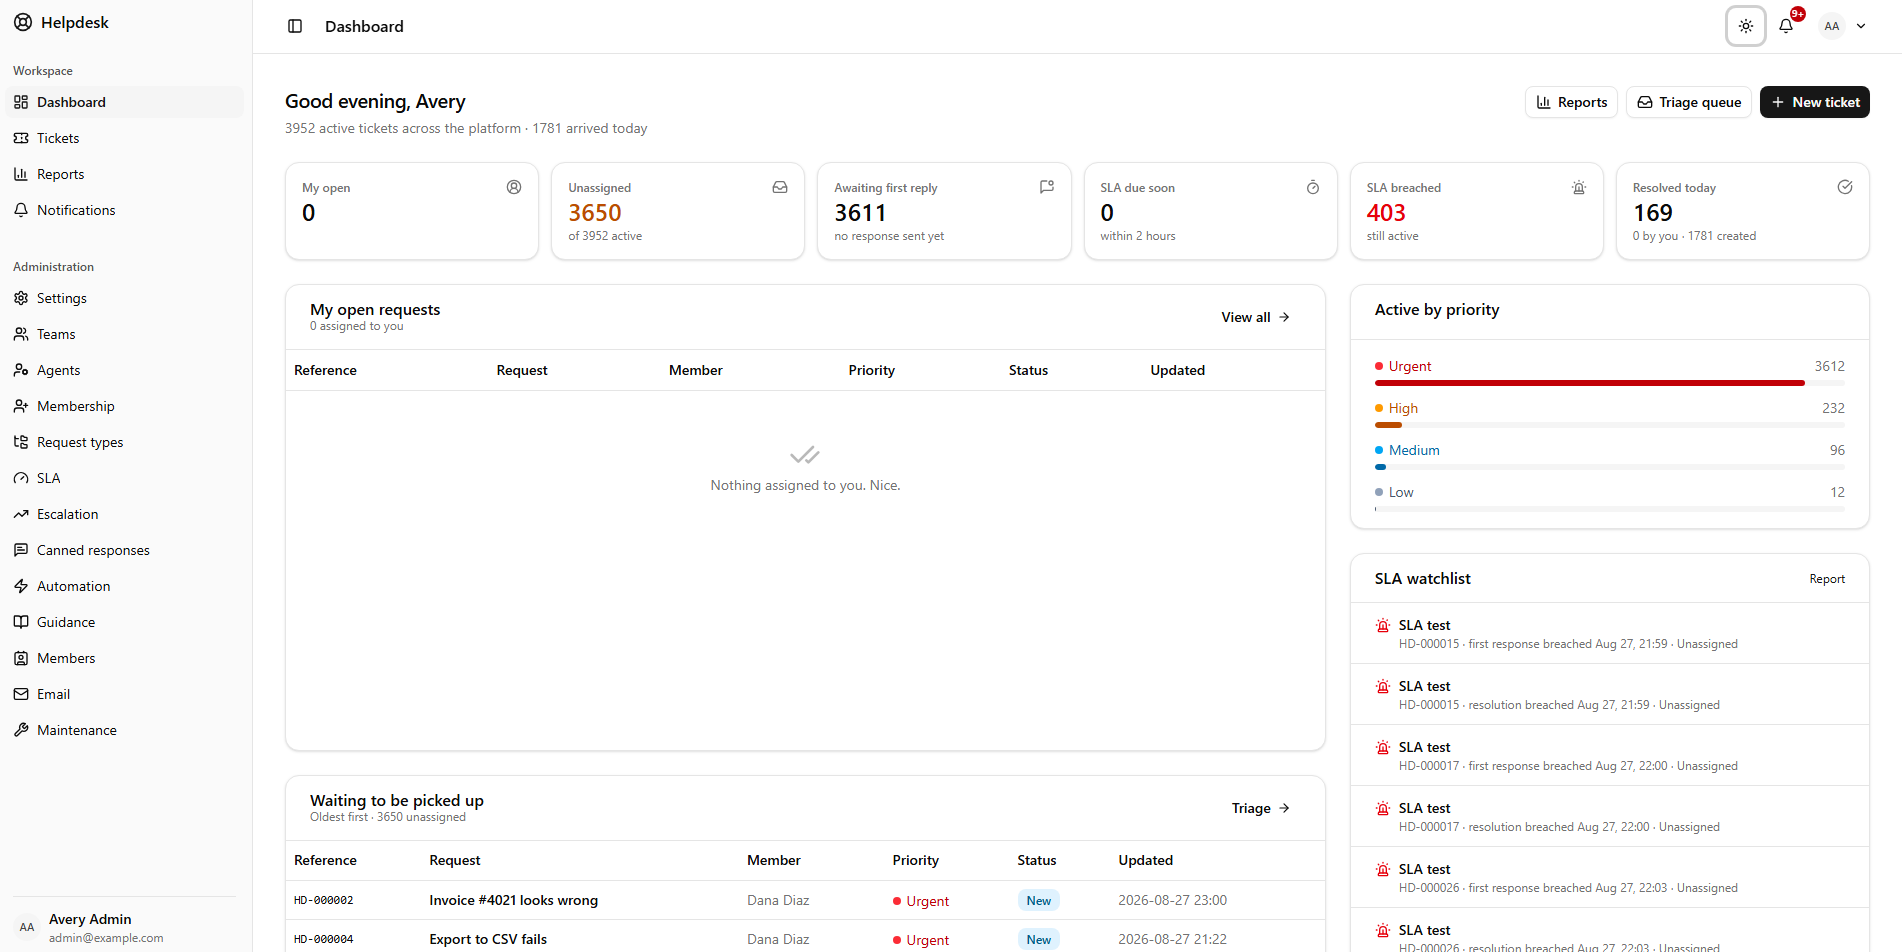1902x952 pixels.
Task: Click the Teams sidebar icon
Action: 21,334
